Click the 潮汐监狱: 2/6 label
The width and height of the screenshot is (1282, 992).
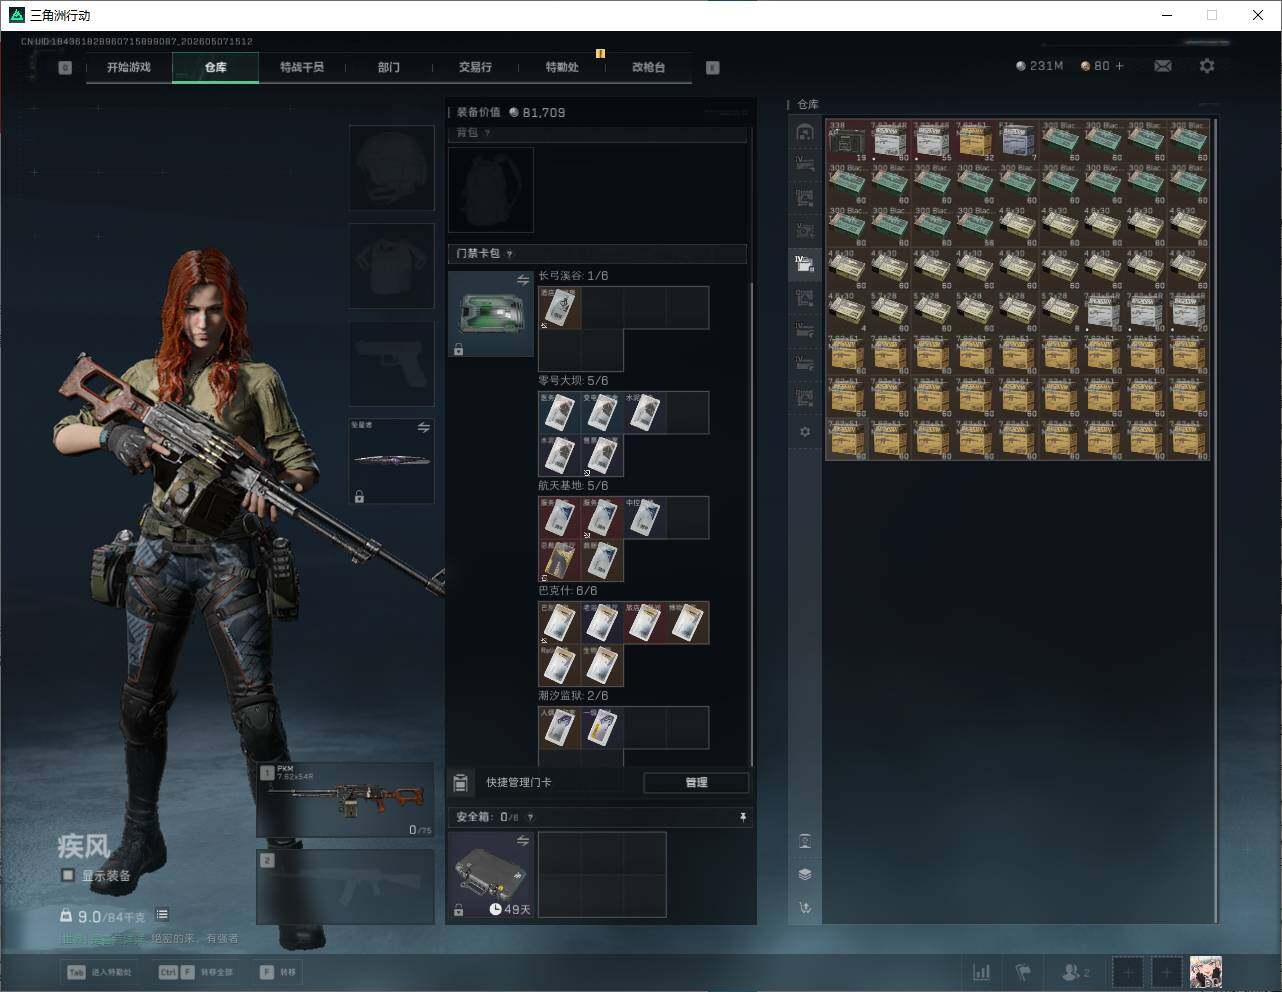(573, 696)
